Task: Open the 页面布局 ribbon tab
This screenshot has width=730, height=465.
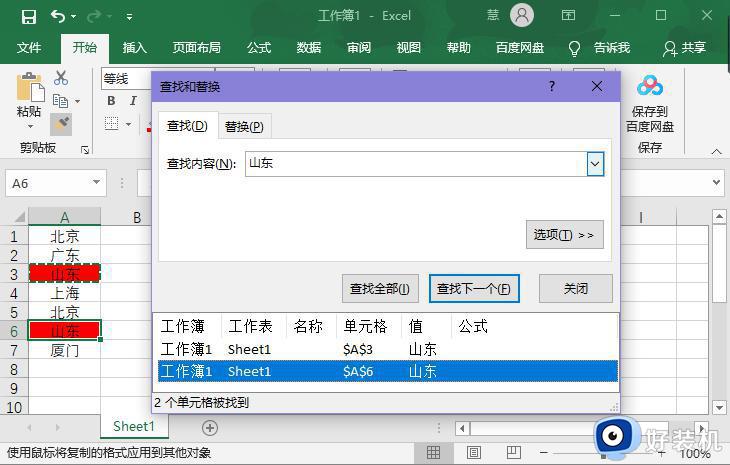Action: 196,47
